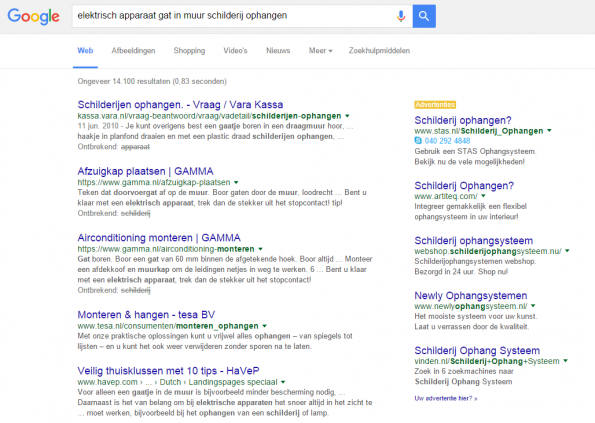This screenshot has width=595, height=423.
Task: Open Zoekhulpmiddelen search tools
Action: (379, 50)
